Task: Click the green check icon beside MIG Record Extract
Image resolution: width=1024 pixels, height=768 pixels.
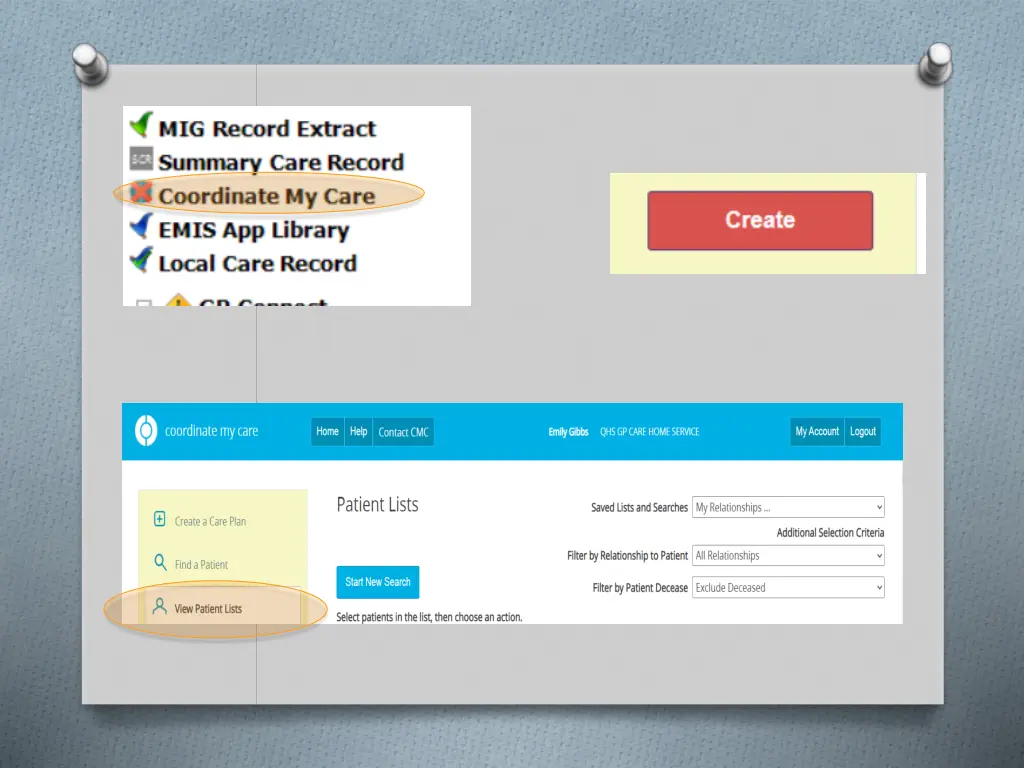Action: click(141, 124)
